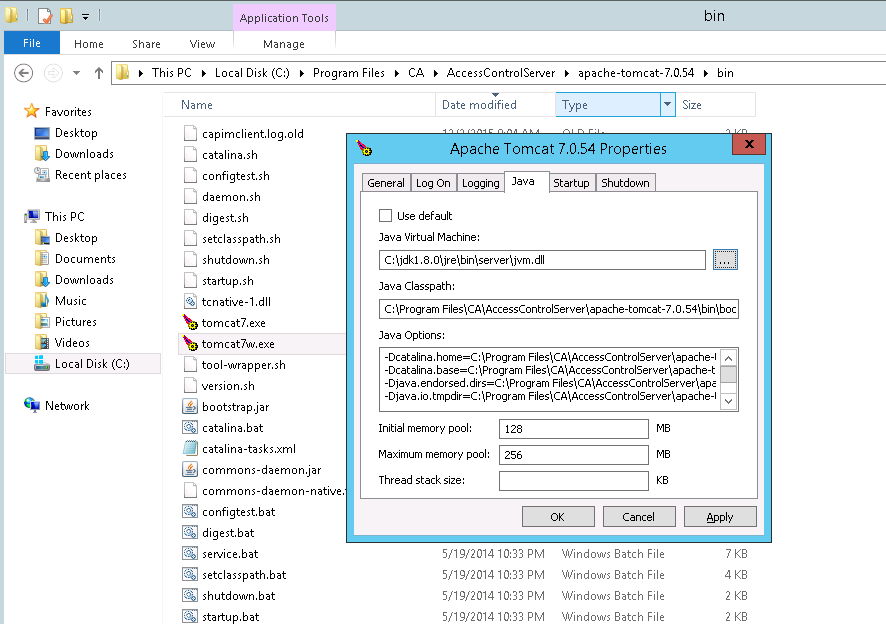
Task: Switch to the General tab
Action: click(x=386, y=183)
